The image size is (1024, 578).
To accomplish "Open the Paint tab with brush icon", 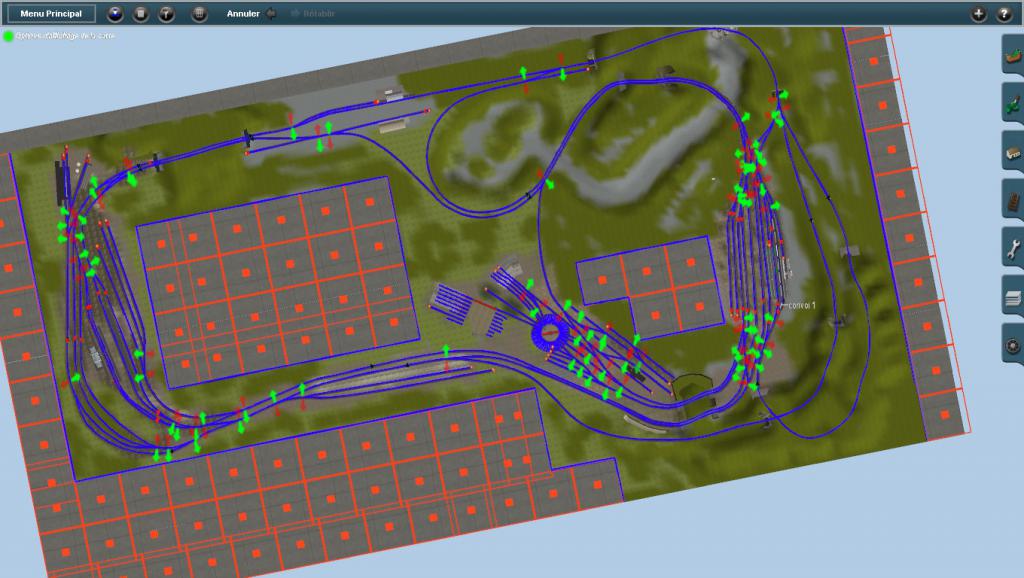I will [1013, 104].
